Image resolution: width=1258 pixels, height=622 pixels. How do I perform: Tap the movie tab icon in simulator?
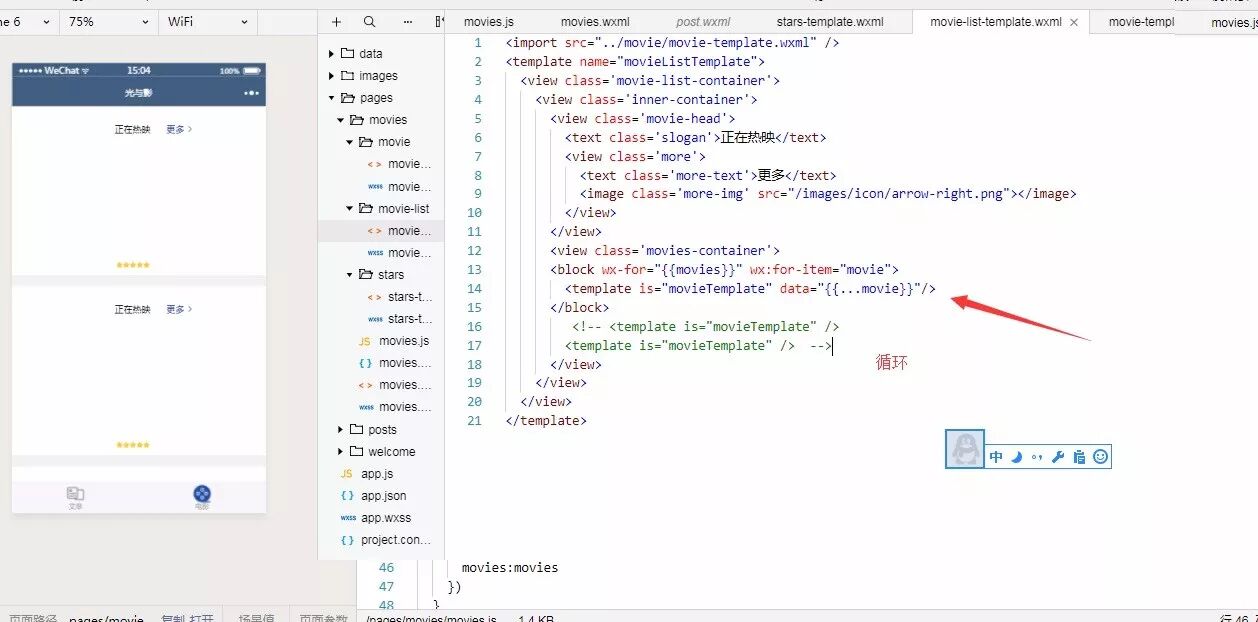[x=202, y=494]
